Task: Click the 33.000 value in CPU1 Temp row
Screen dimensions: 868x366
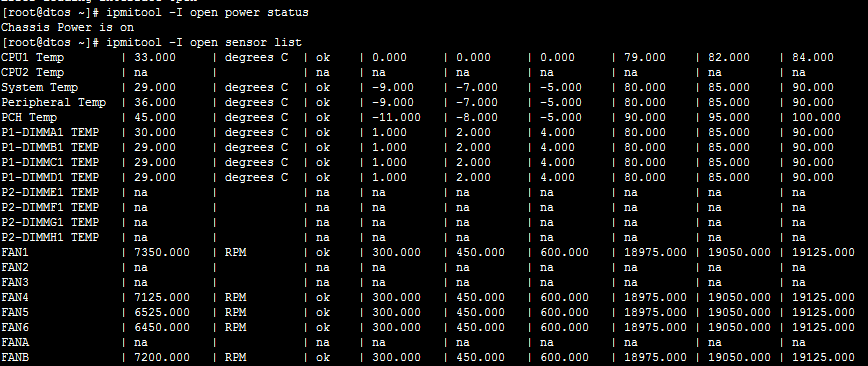Action: (155, 57)
